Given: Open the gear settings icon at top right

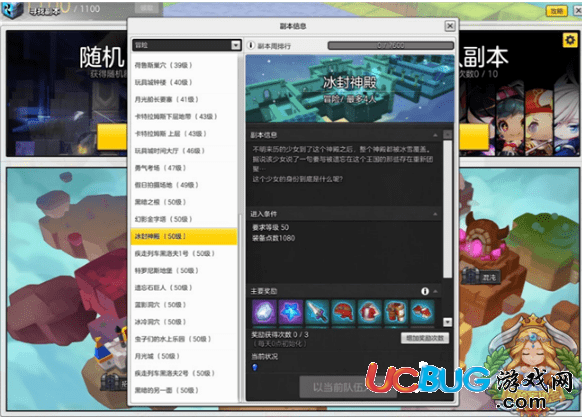Looking at the screenshot, I should coord(570,39).
